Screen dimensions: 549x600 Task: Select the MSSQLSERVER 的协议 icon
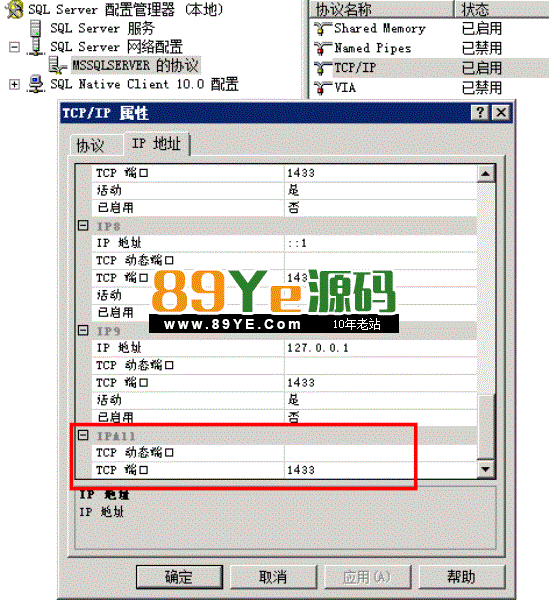point(58,65)
